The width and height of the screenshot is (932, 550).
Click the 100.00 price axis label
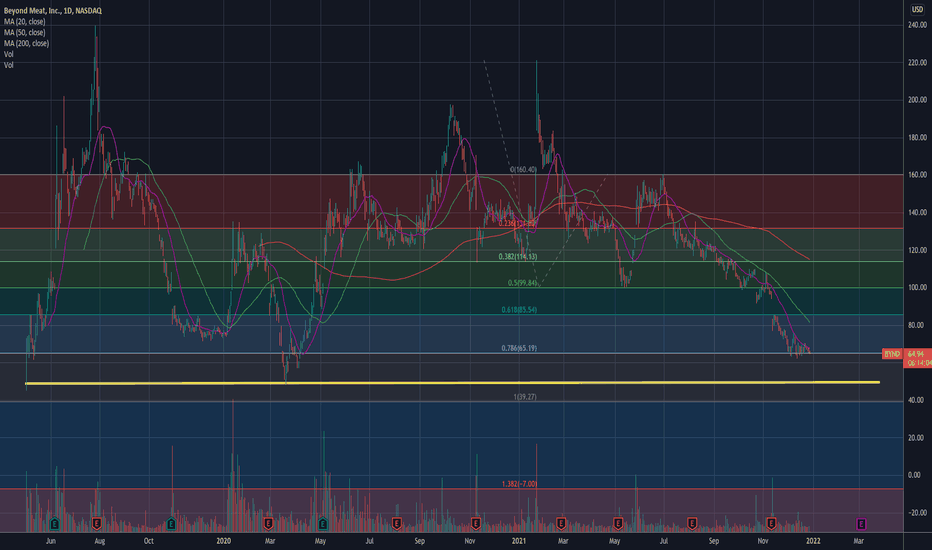point(917,287)
